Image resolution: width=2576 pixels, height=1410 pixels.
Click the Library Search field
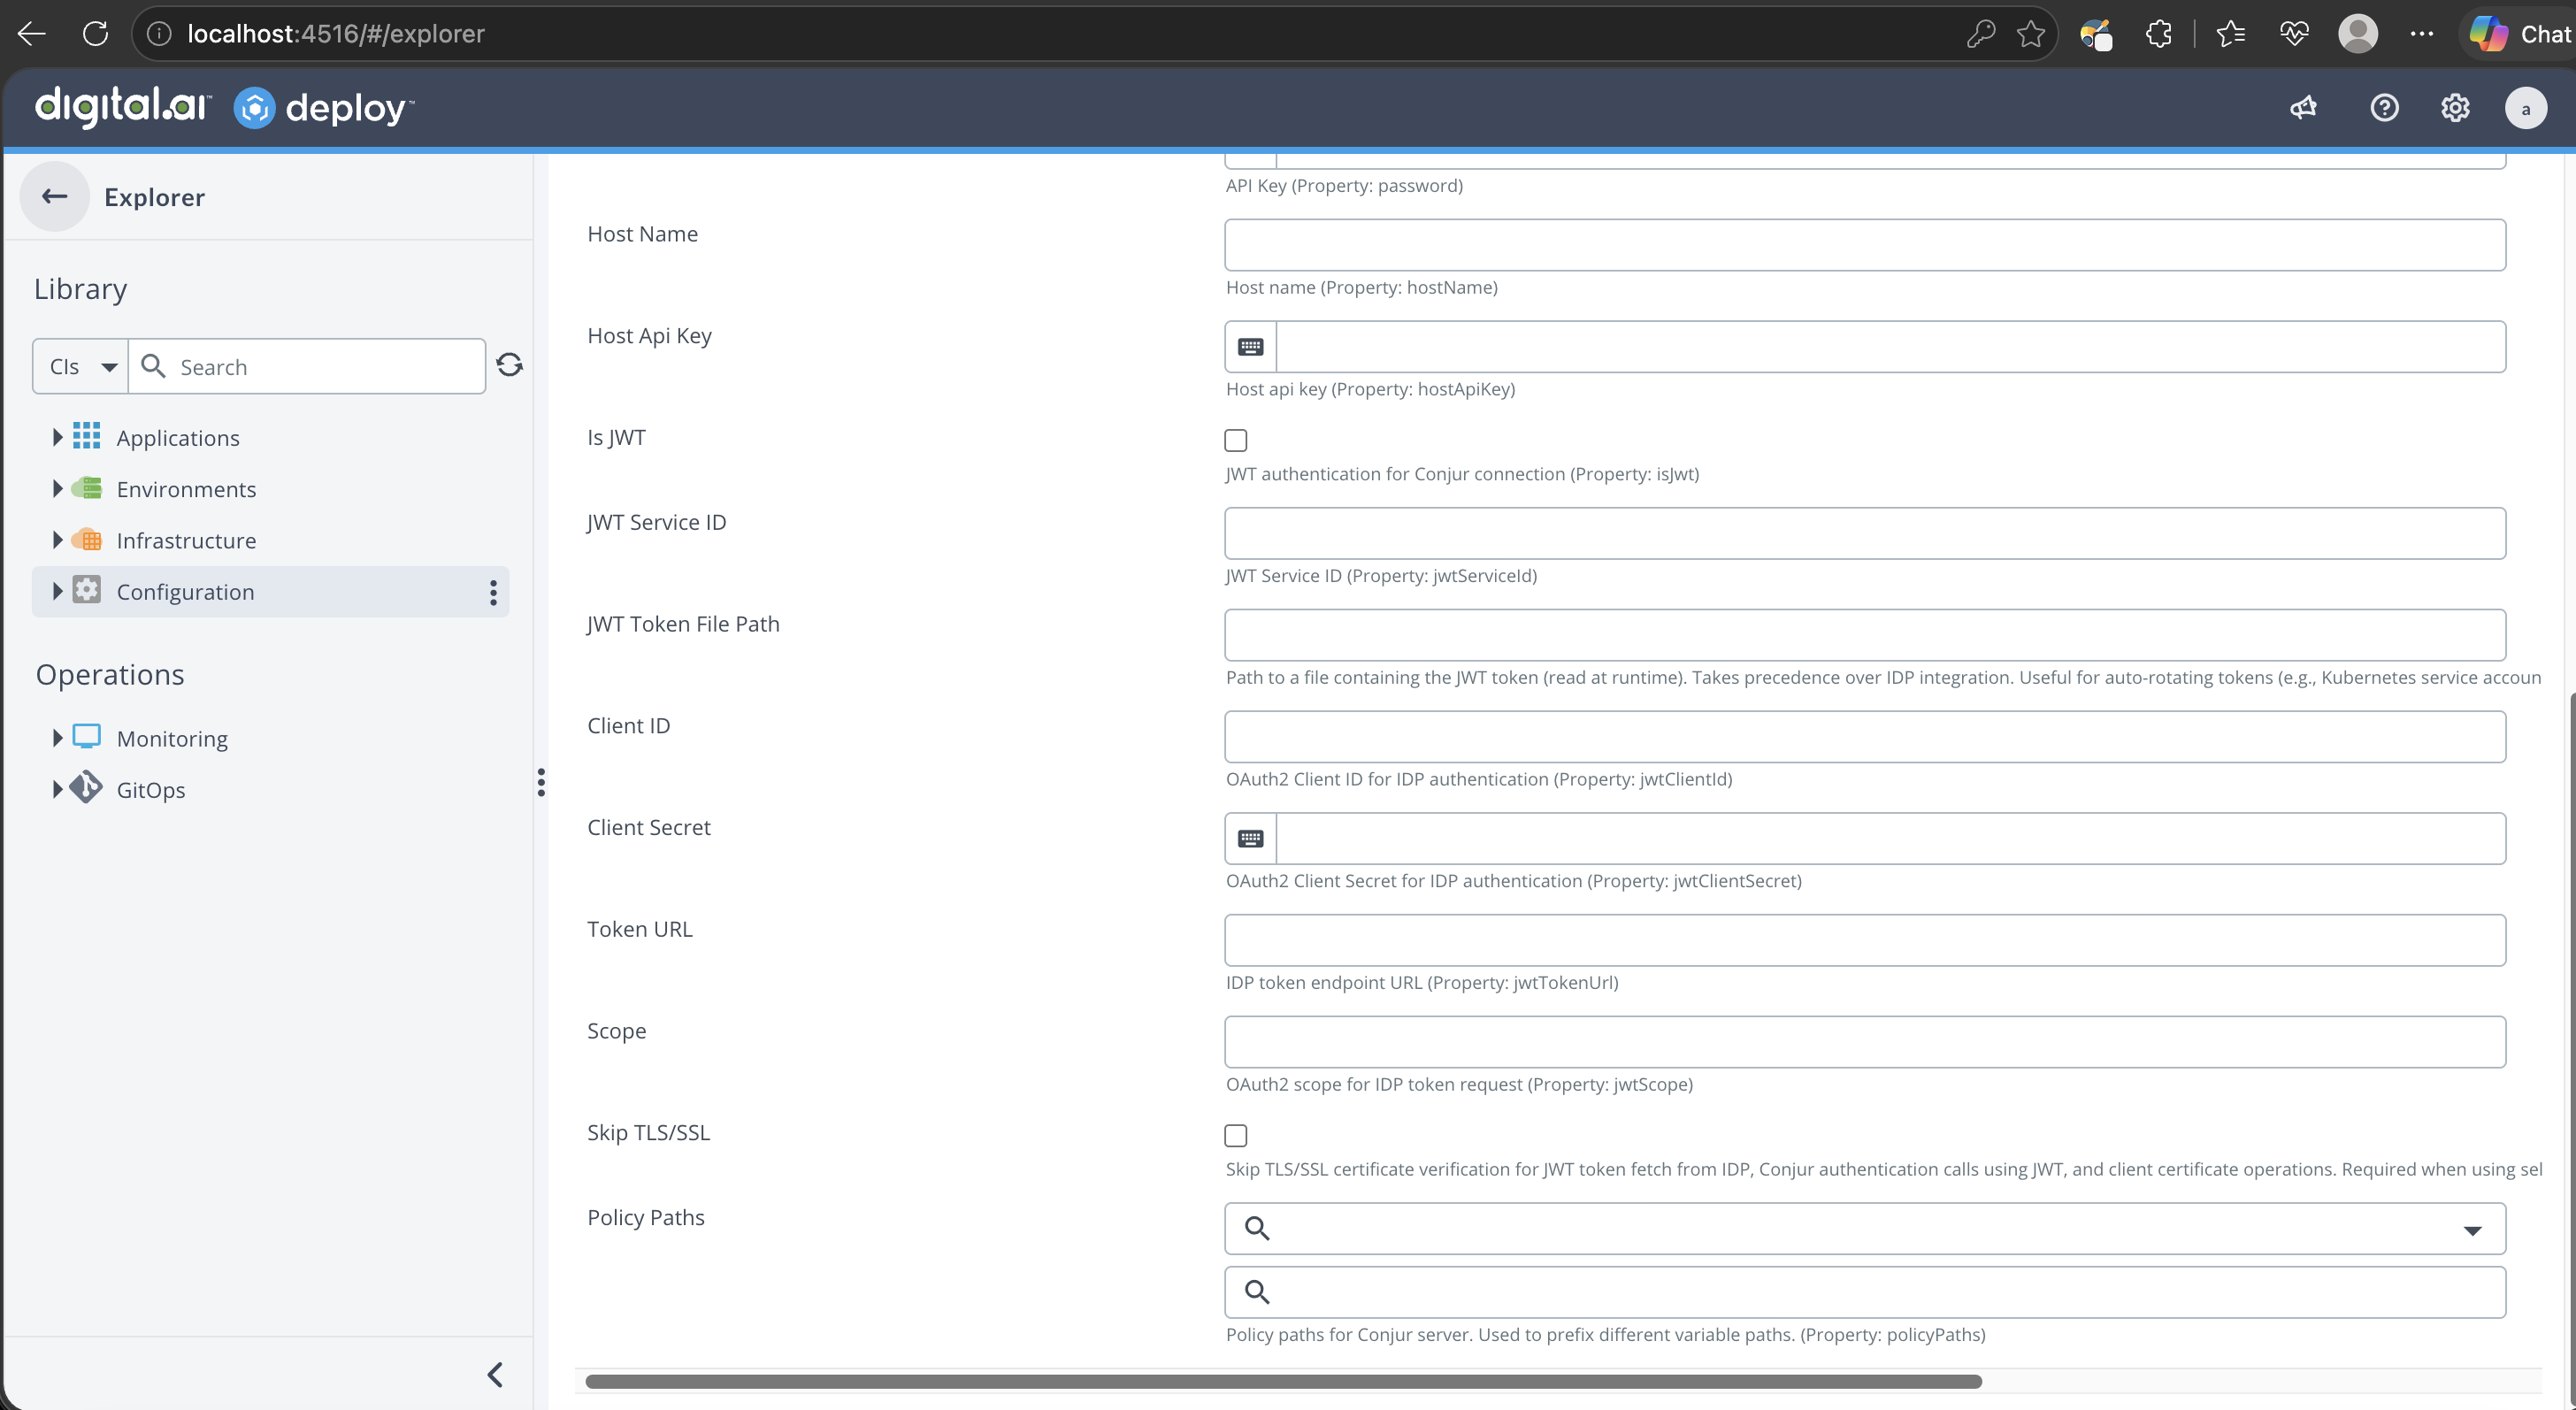(308, 367)
